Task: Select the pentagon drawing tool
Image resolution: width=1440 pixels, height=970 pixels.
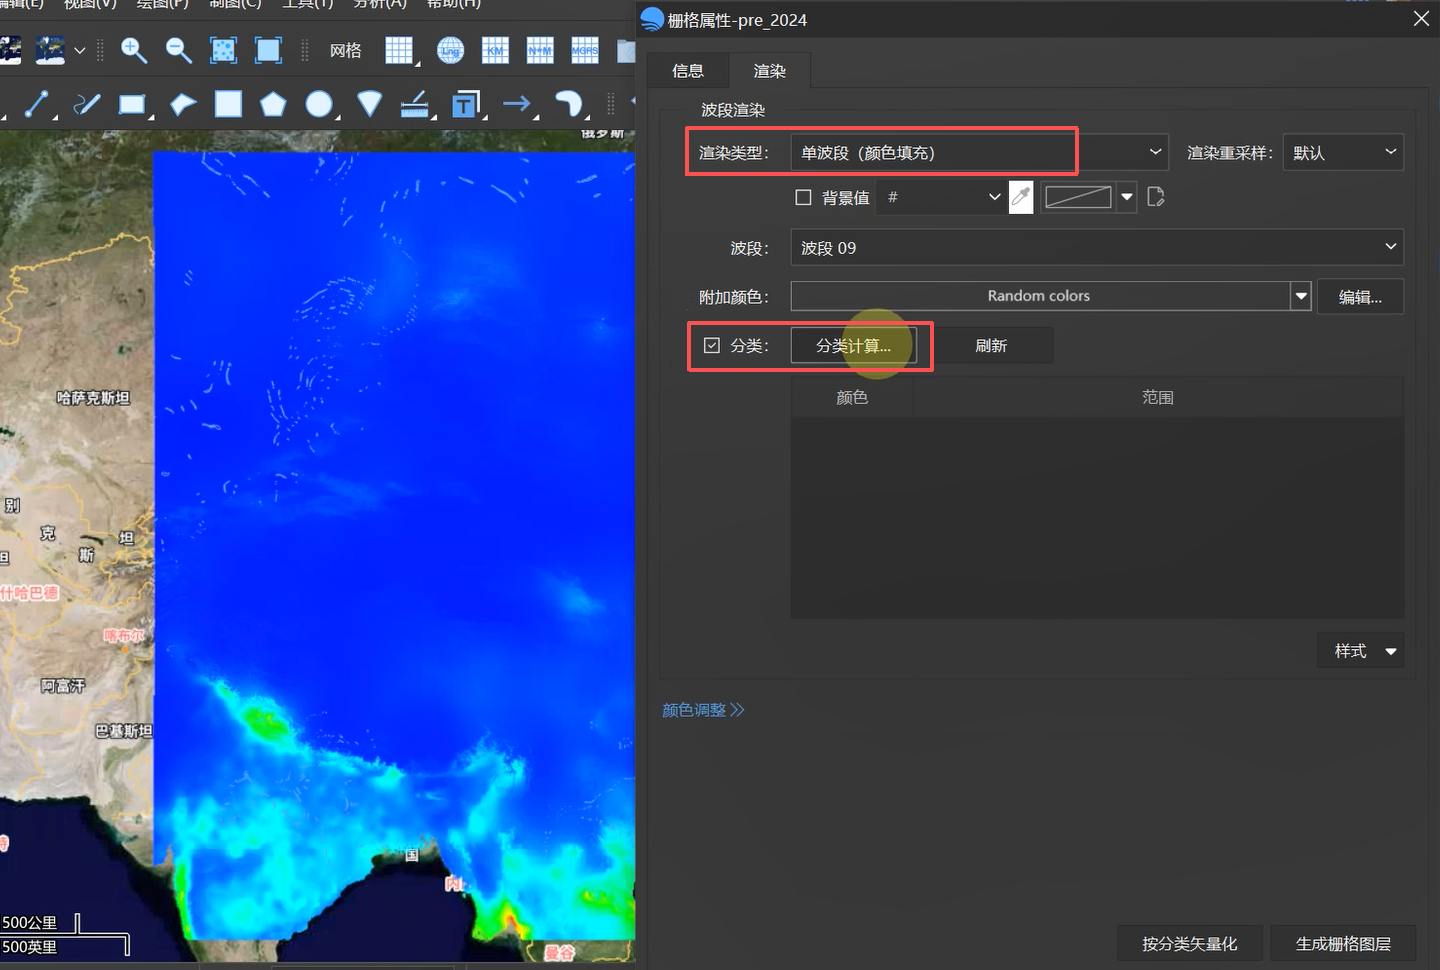Action: coord(273,104)
